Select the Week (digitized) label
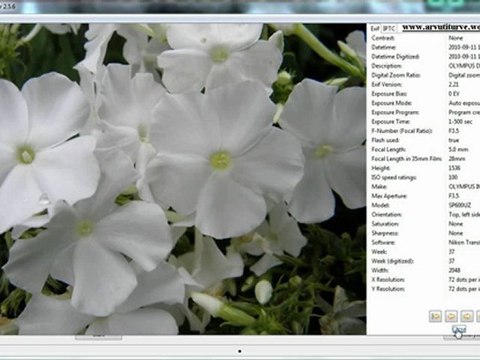This screenshot has height=360, width=480. tap(392, 261)
